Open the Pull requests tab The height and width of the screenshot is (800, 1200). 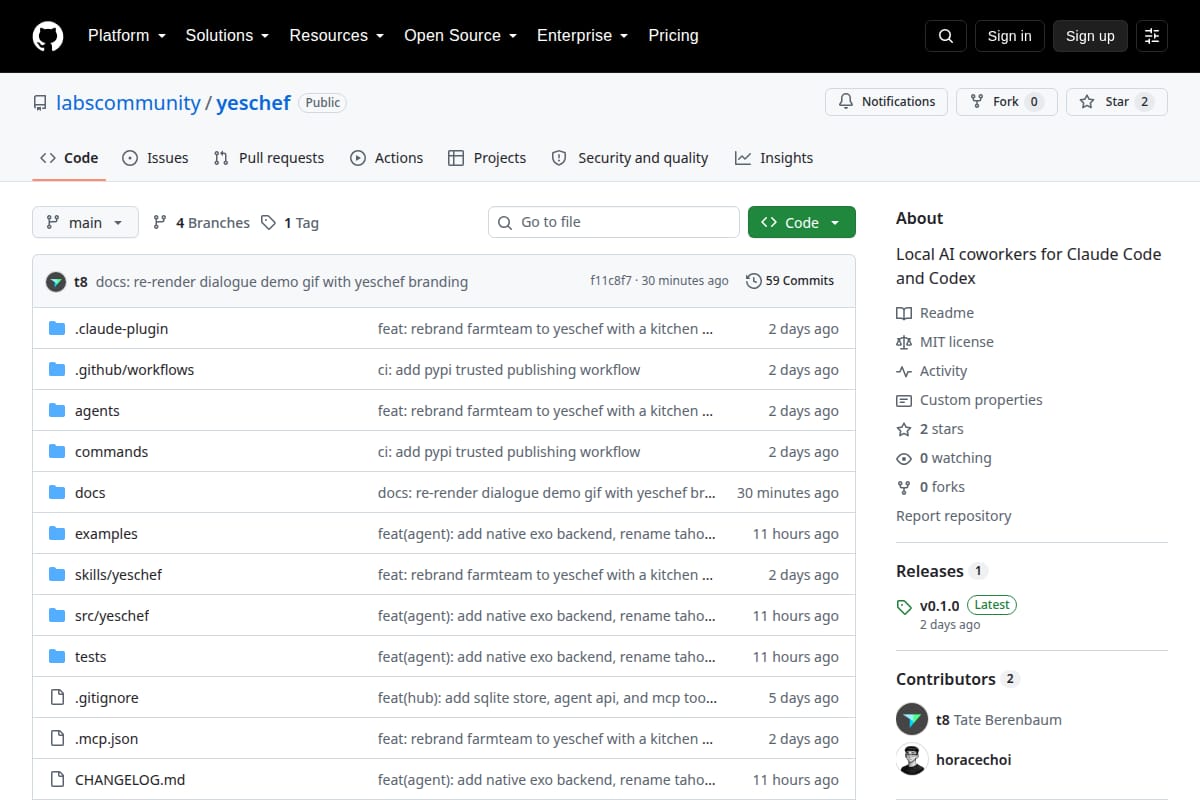pos(269,158)
